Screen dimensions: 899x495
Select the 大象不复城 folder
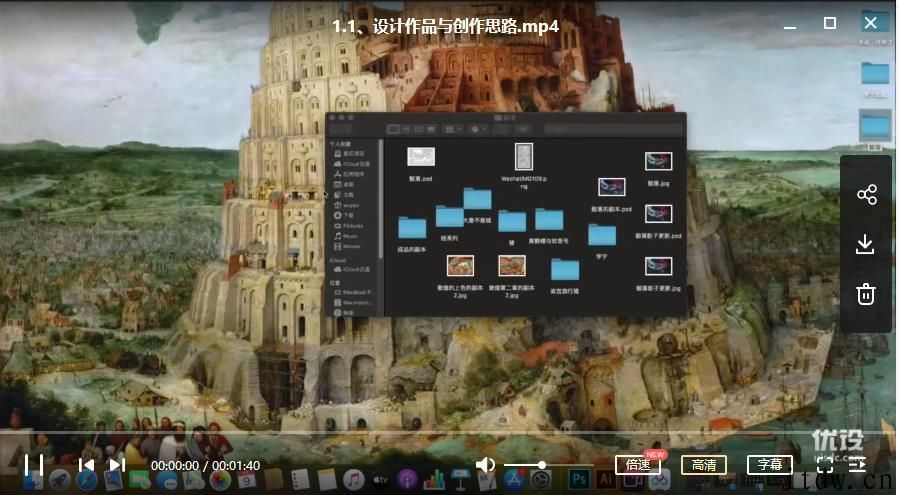click(477, 198)
